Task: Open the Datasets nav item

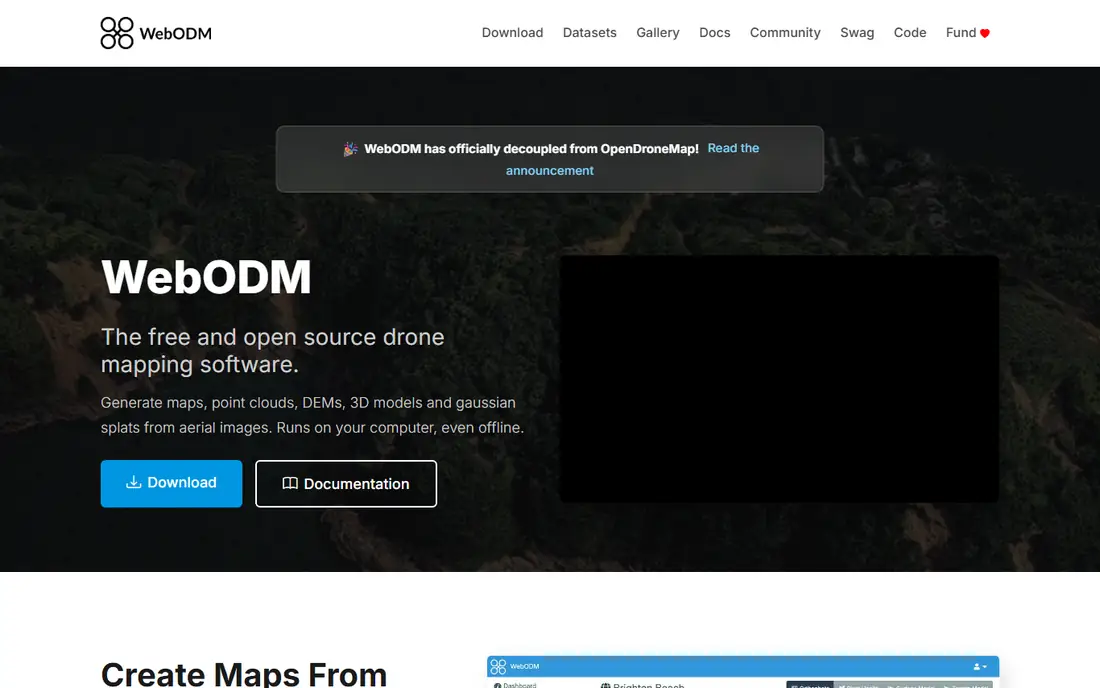Action: [589, 33]
